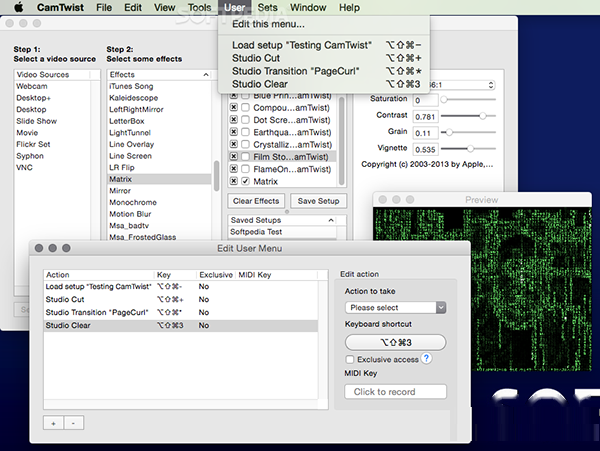This screenshot has width=600, height=451.
Task: Adjust the Grain slider
Action: pos(468,132)
